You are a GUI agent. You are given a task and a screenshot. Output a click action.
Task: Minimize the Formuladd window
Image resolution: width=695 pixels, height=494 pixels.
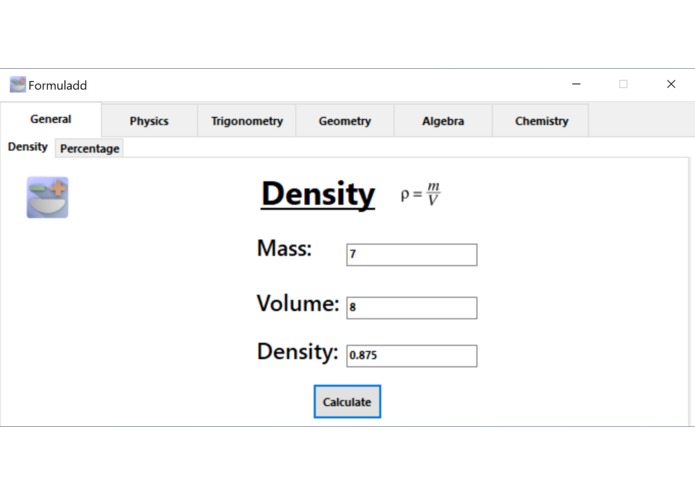coord(576,84)
